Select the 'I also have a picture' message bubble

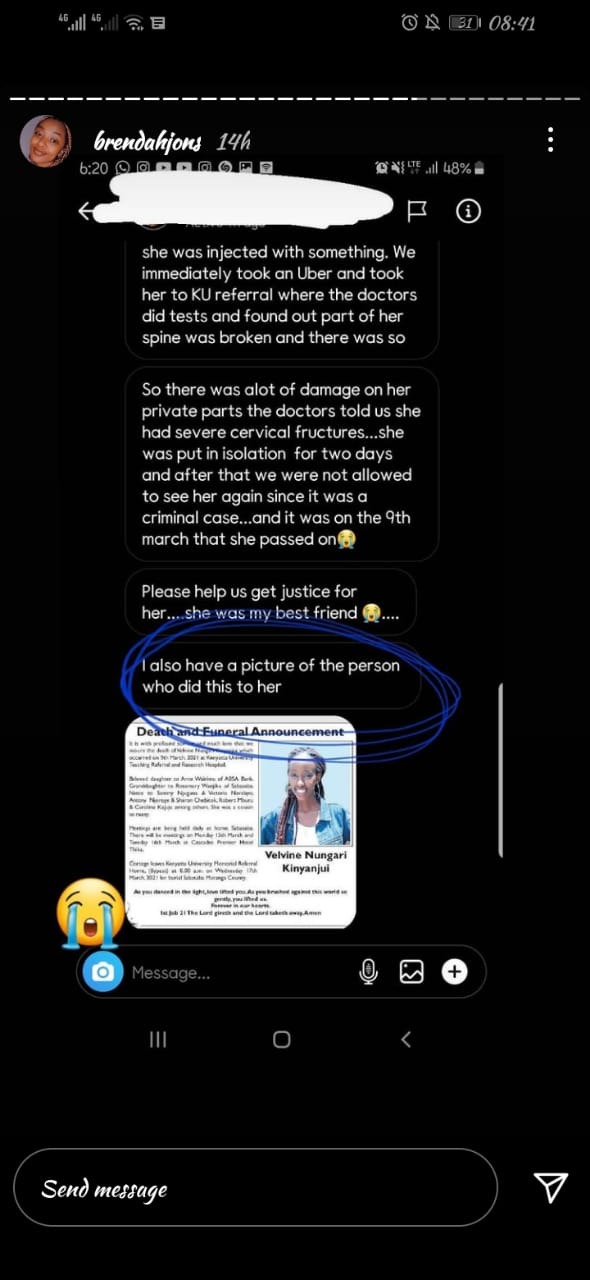(x=272, y=676)
